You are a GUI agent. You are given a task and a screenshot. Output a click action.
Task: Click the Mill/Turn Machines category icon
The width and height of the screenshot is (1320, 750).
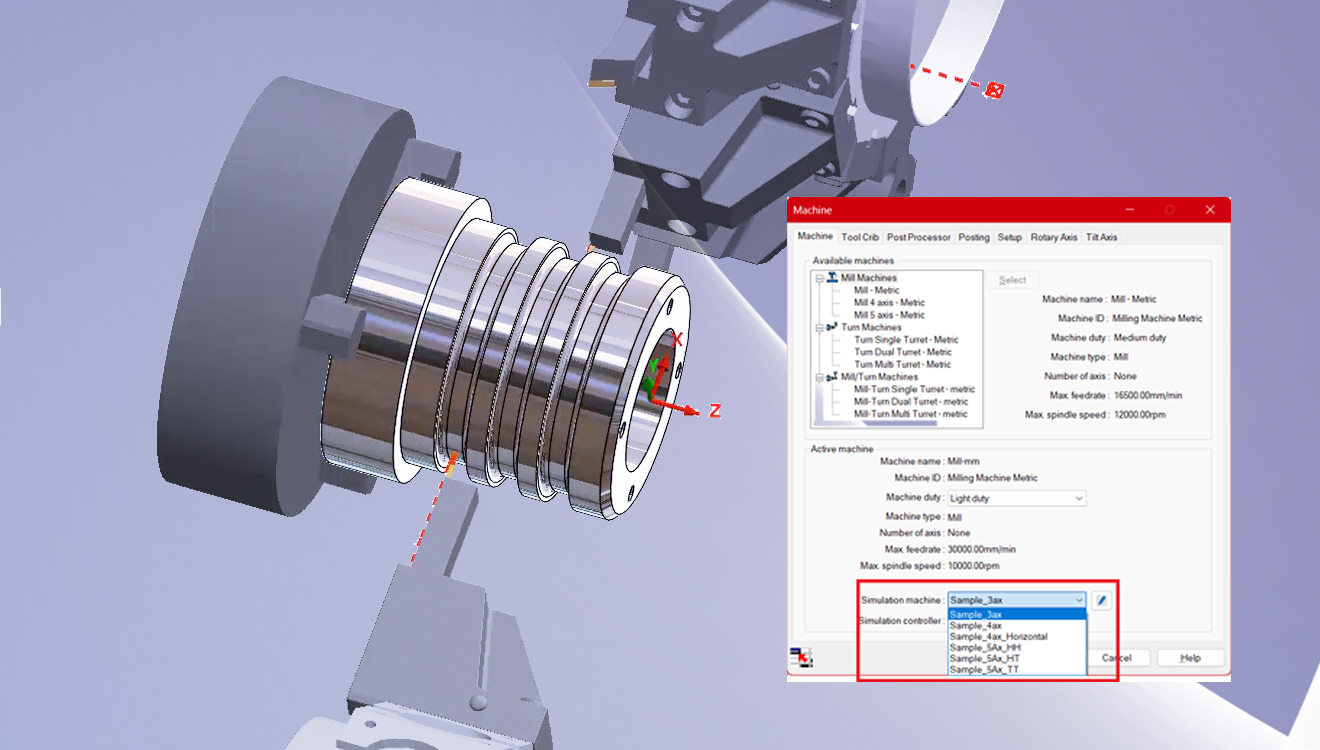coord(832,377)
